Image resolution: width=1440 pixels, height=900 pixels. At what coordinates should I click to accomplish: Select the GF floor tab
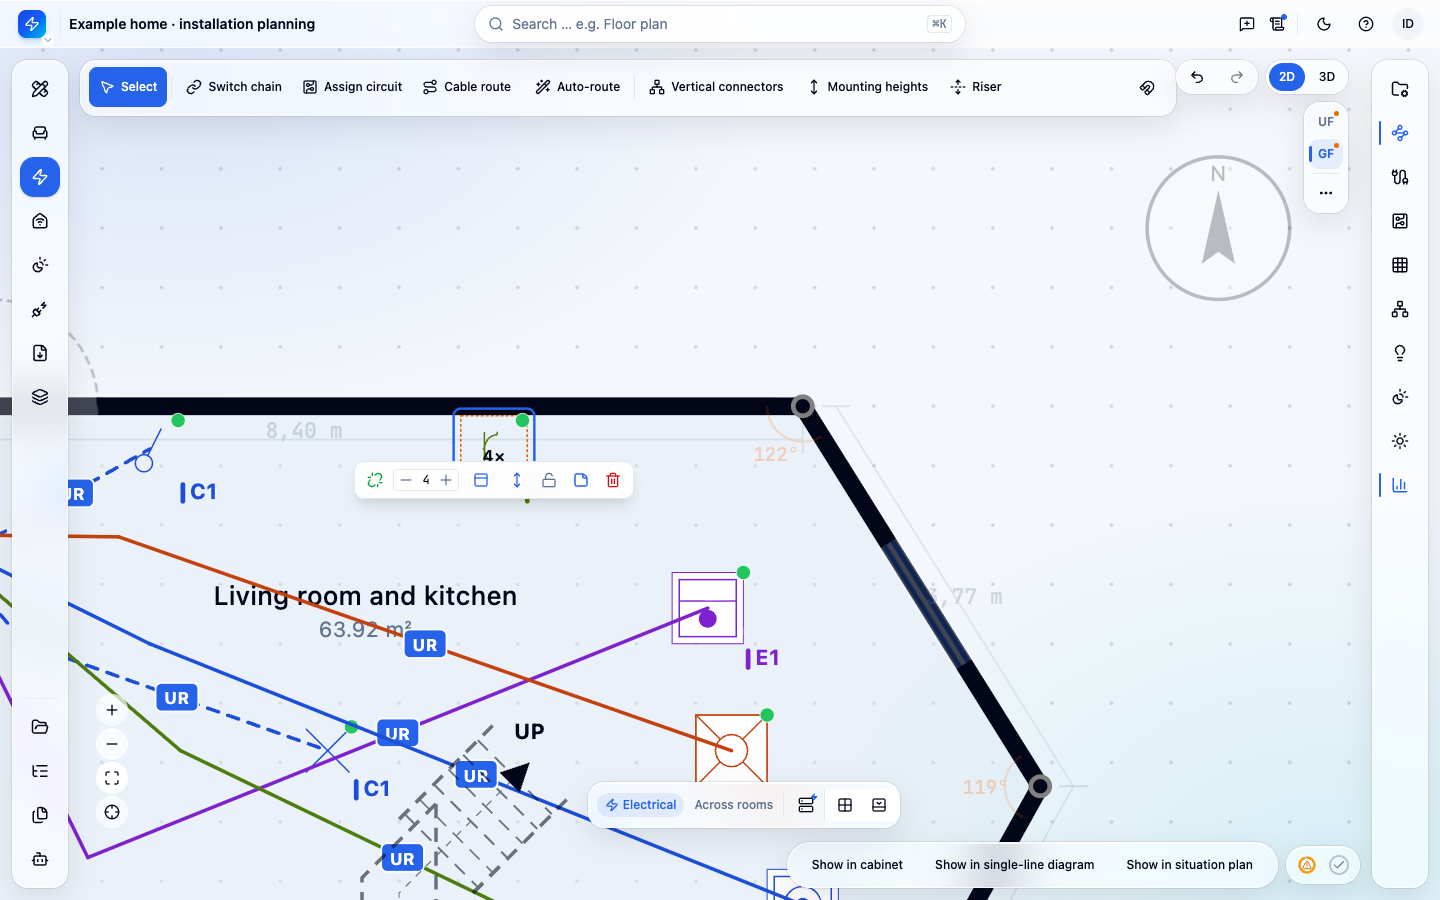pos(1326,154)
